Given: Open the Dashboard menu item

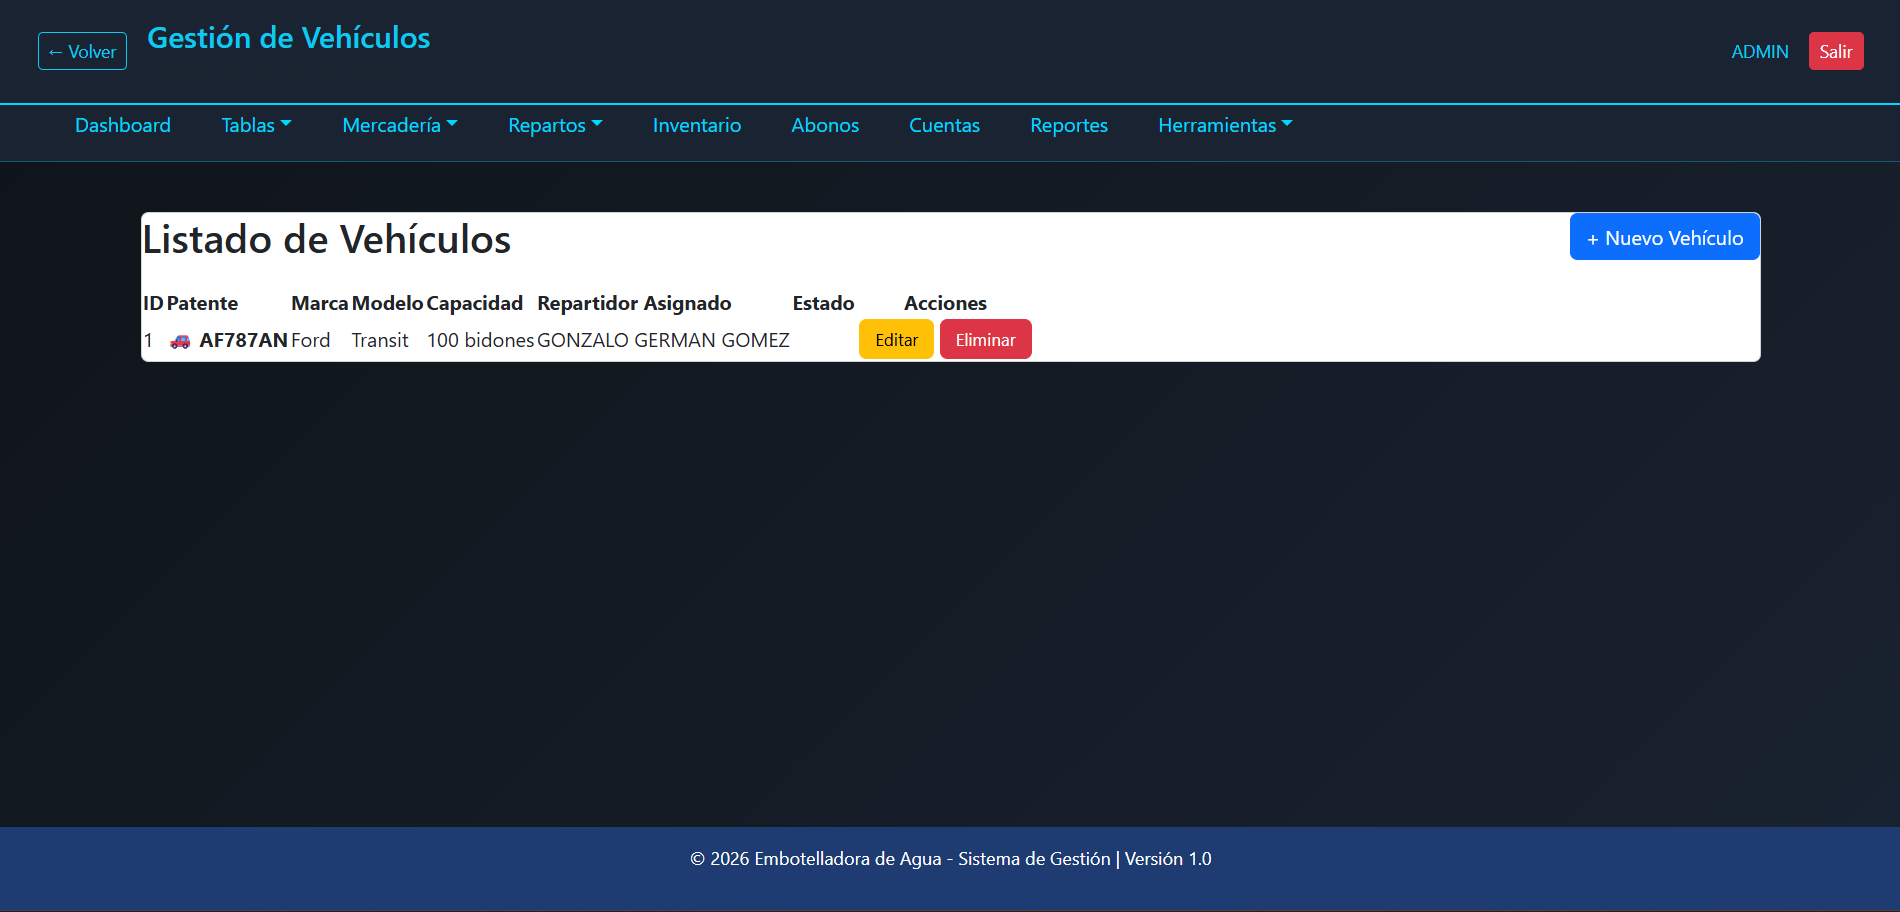Looking at the screenshot, I should click(123, 125).
